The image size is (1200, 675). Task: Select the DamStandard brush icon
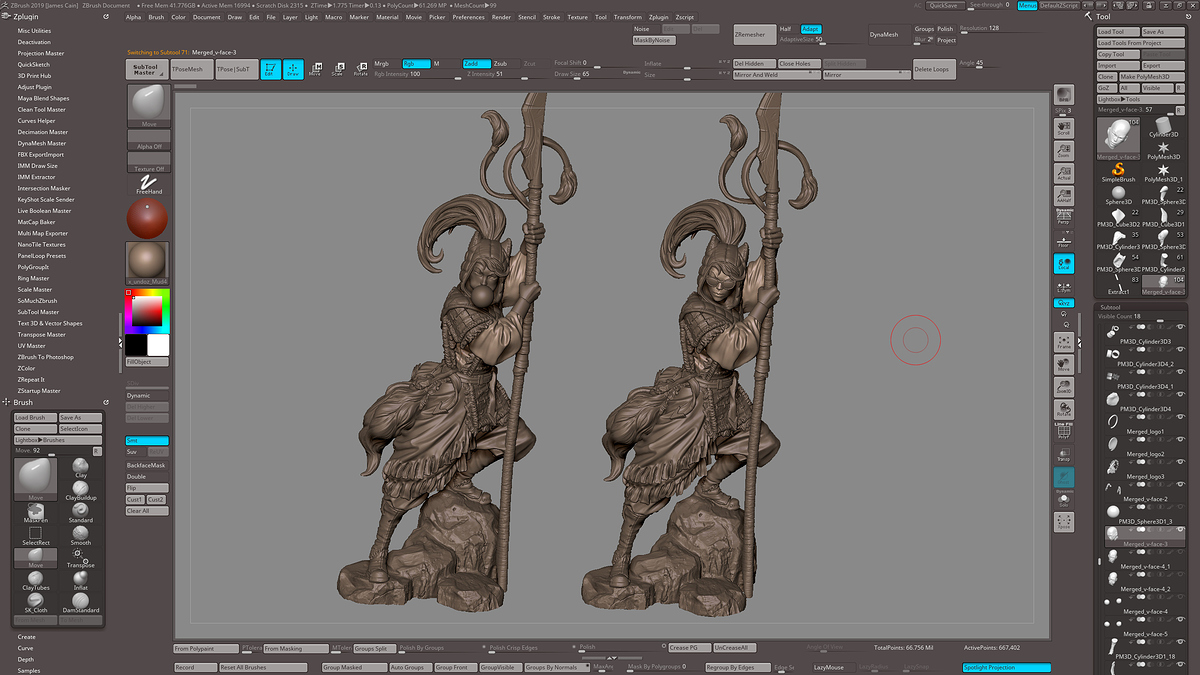point(81,603)
